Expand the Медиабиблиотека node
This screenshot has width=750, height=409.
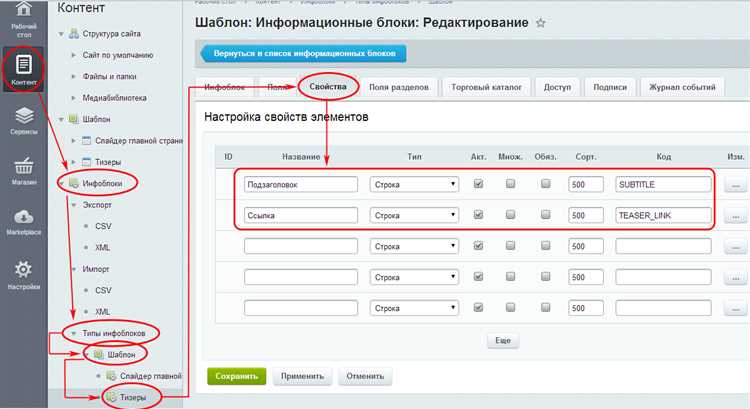pyautogui.click(x=73, y=98)
